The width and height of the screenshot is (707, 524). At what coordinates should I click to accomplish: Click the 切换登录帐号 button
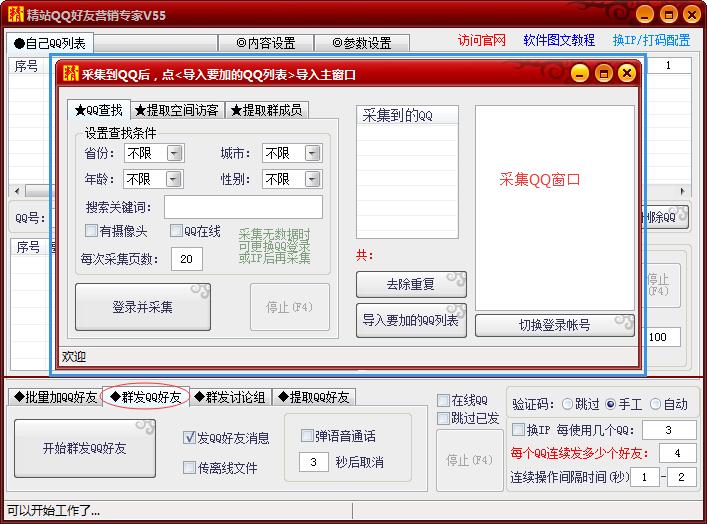click(555, 325)
